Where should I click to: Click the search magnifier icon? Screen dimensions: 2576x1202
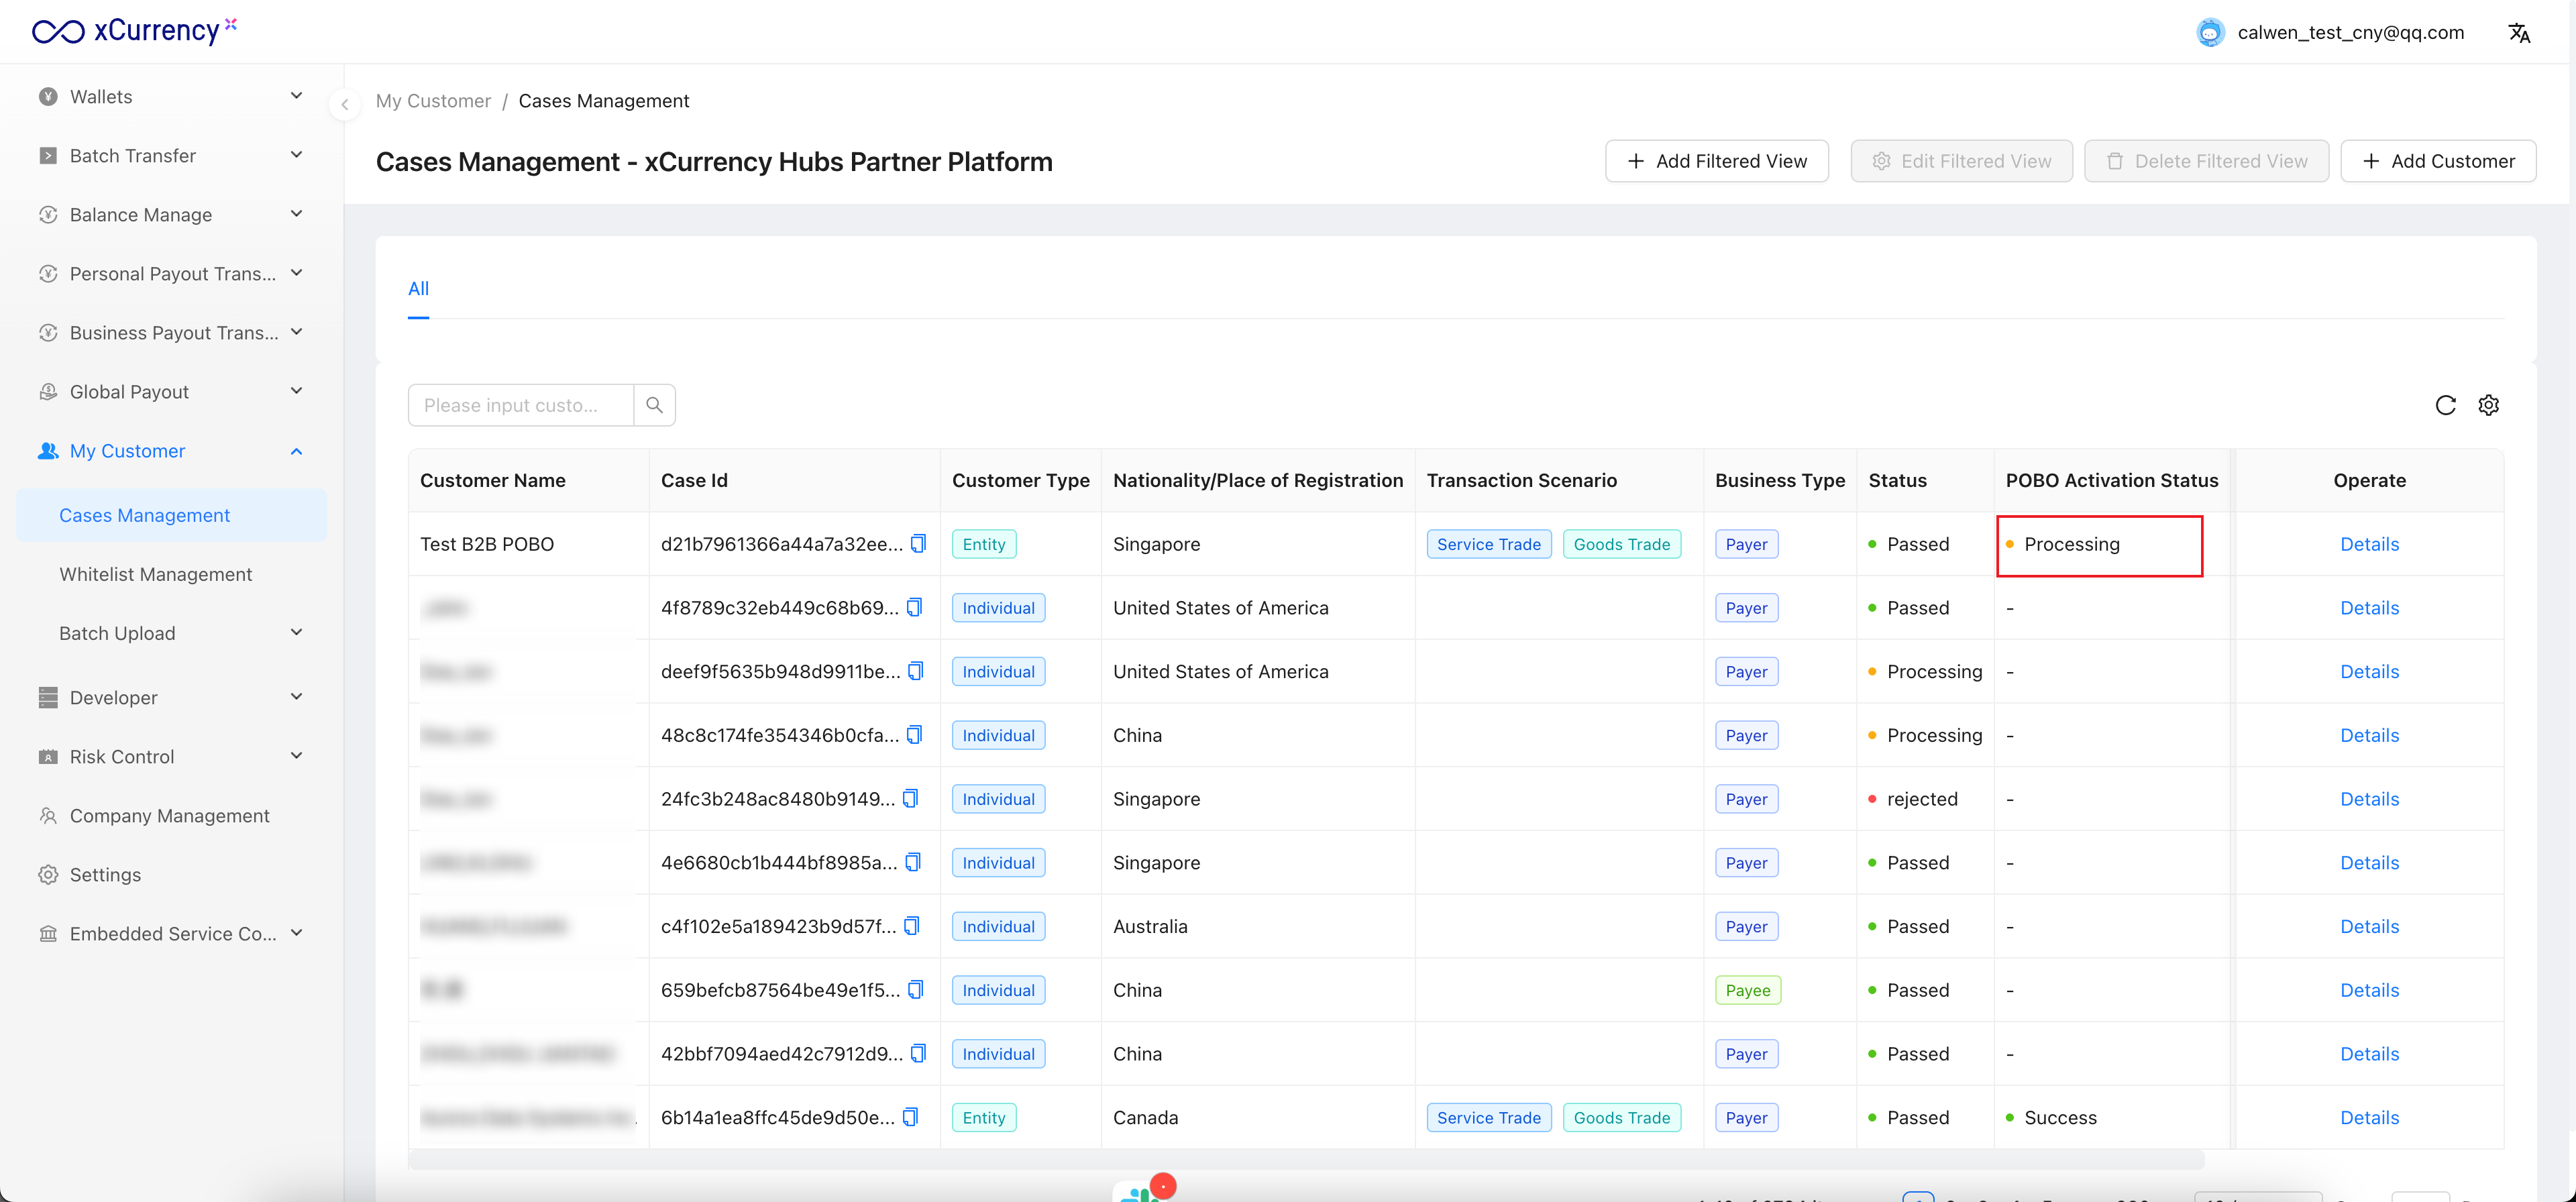(x=654, y=405)
